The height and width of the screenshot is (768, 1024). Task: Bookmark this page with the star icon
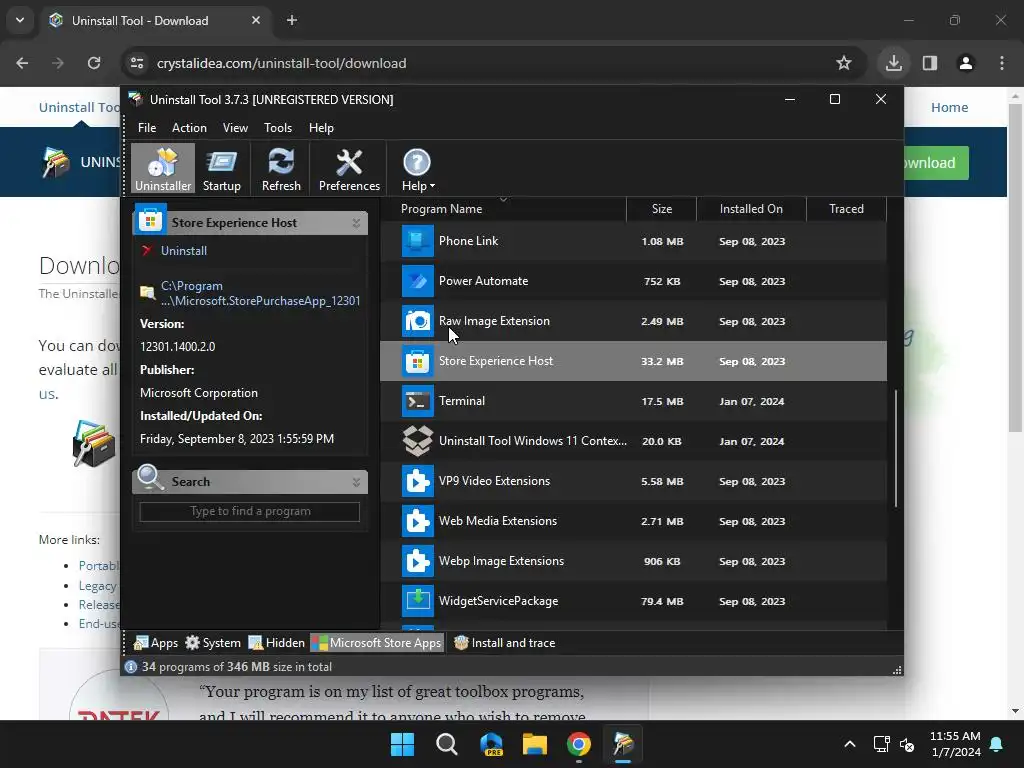[x=844, y=63]
